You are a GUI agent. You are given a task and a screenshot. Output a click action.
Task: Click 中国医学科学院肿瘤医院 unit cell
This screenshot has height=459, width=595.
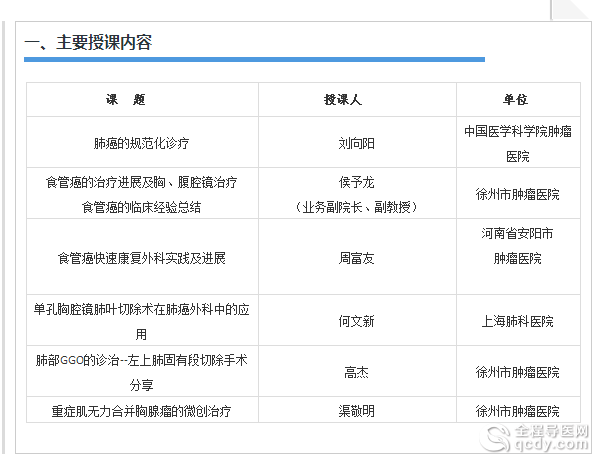click(x=518, y=143)
